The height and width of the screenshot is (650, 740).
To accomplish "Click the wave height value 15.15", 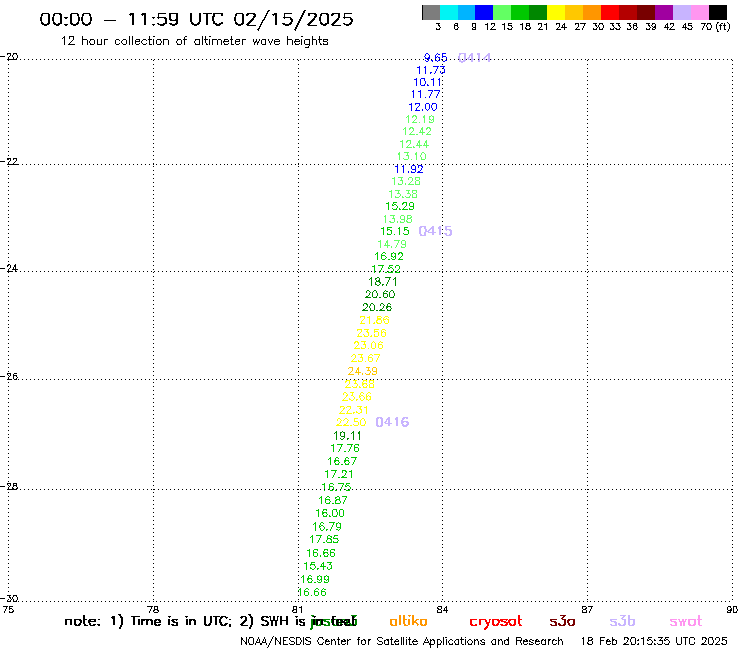I will tap(395, 231).
